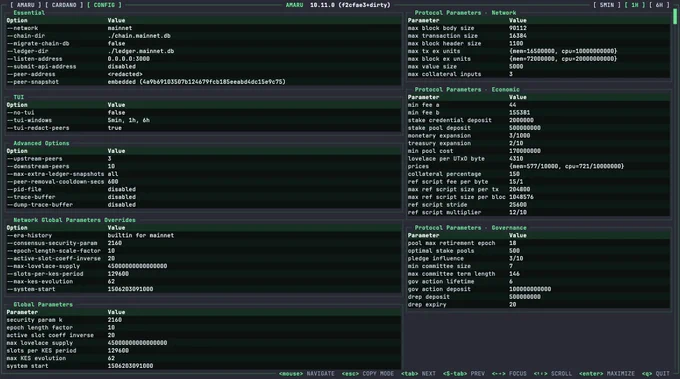
Task: Focus the Advanced Options panel title
Action: pos(41,143)
